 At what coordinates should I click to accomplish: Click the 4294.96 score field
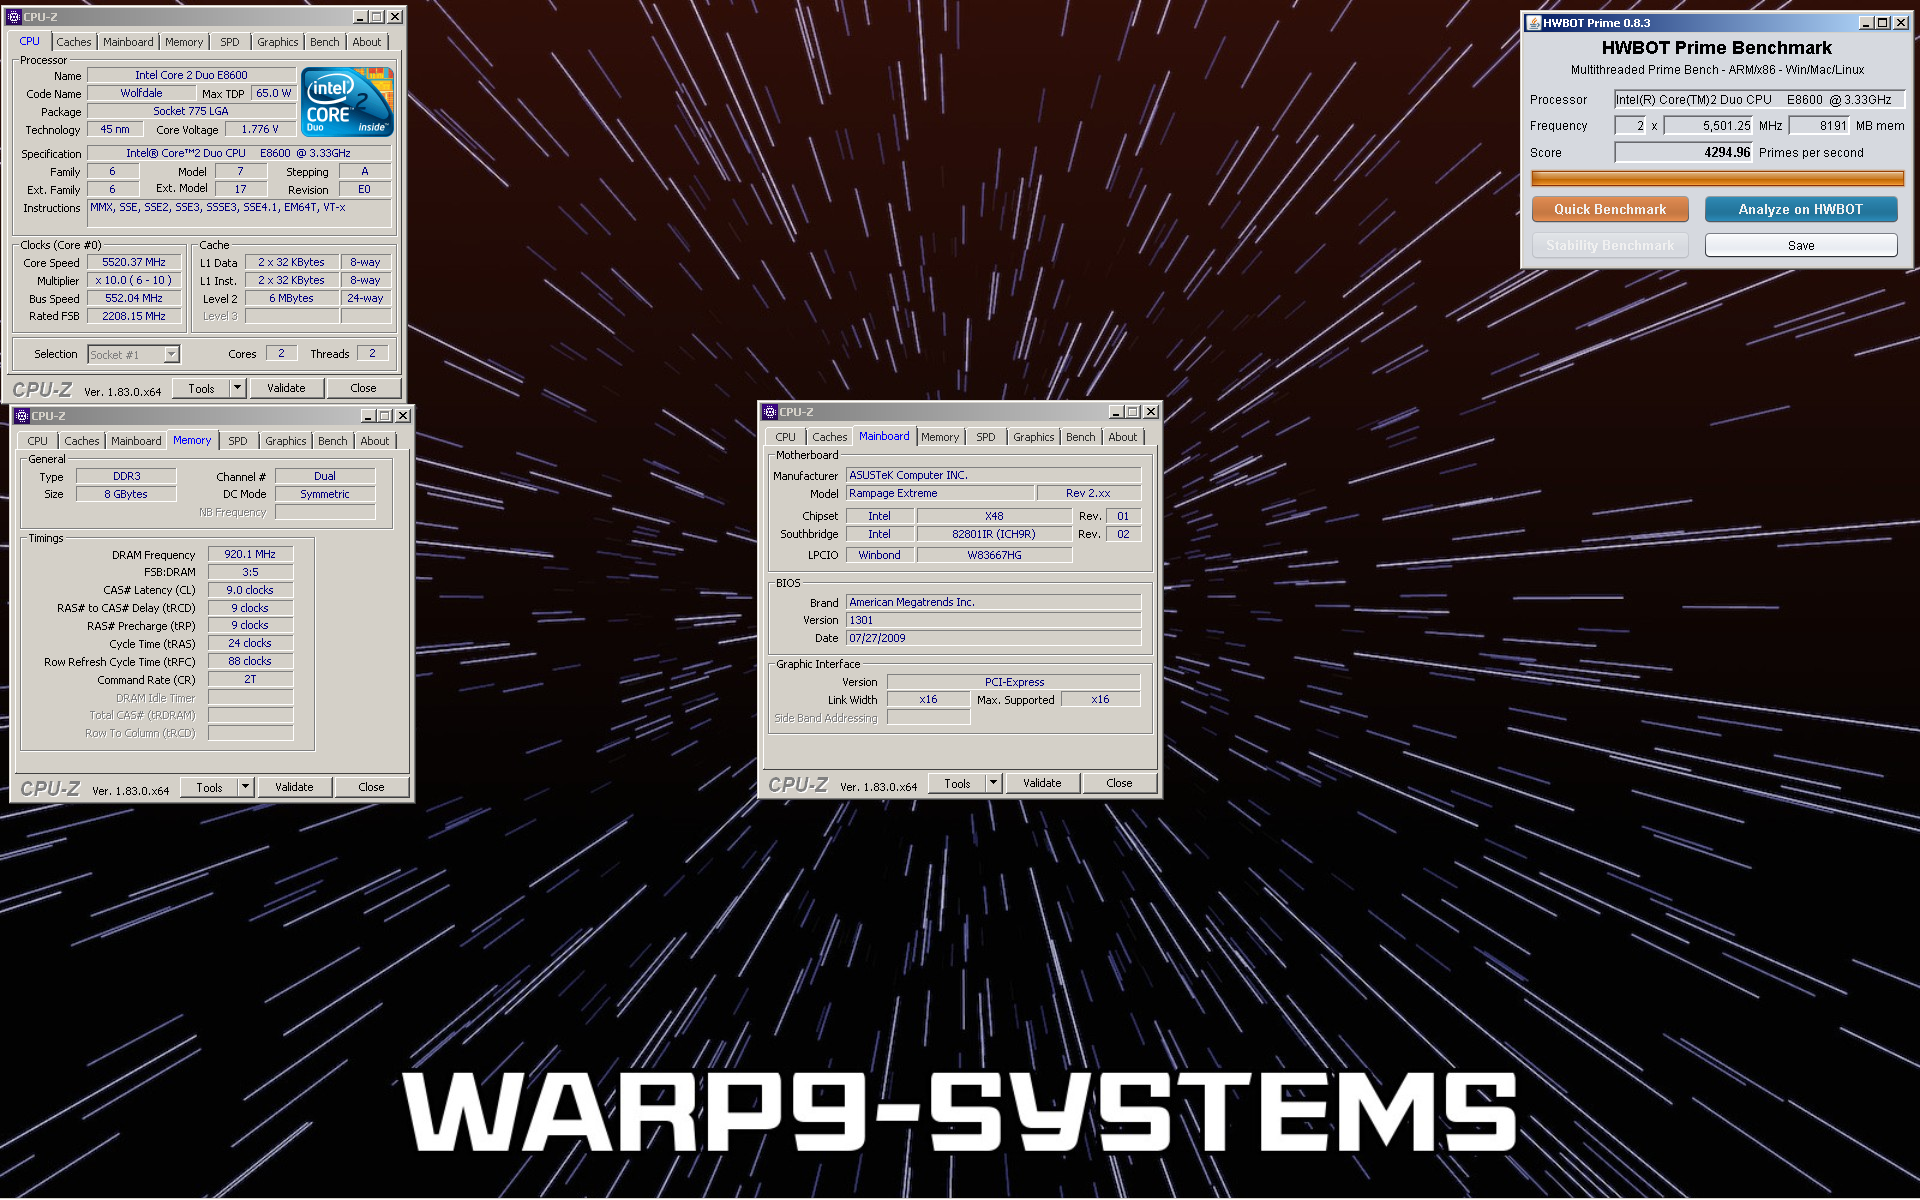click(x=1684, y=153)
